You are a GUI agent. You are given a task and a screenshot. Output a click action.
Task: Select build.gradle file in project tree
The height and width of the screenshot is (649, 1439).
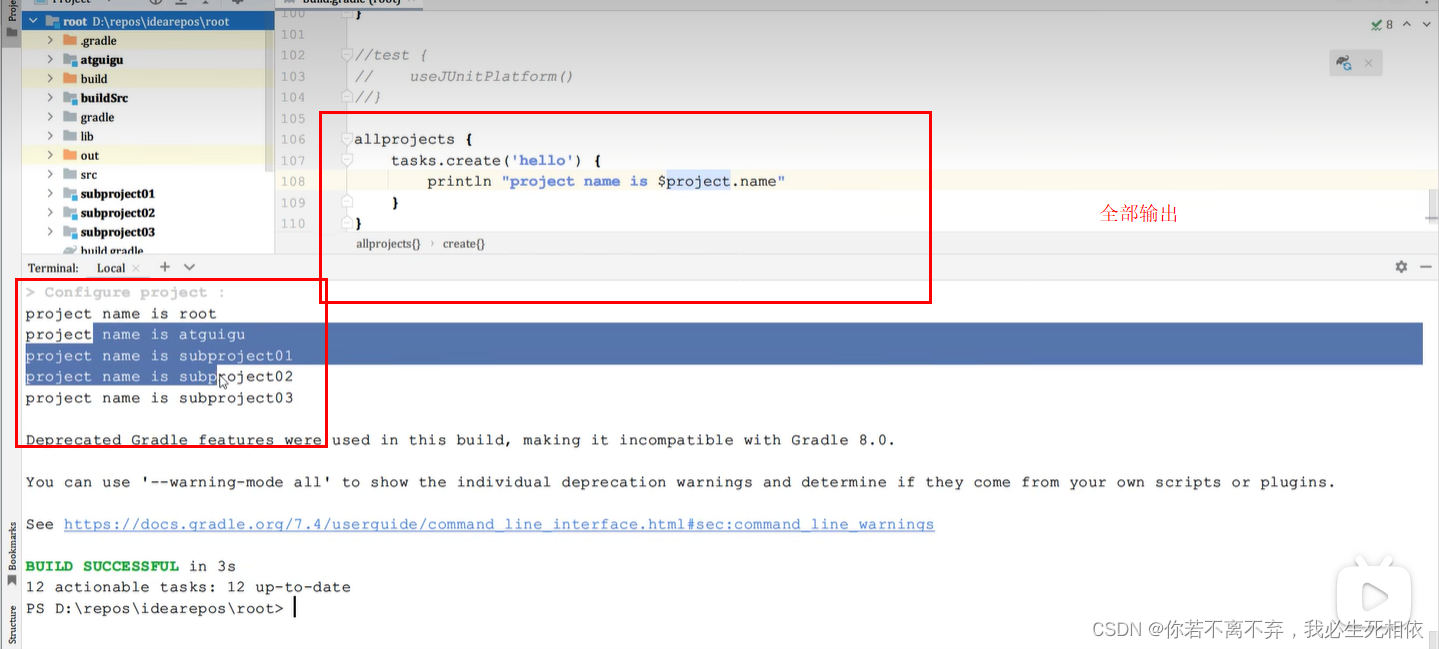(x=111, y=250)
